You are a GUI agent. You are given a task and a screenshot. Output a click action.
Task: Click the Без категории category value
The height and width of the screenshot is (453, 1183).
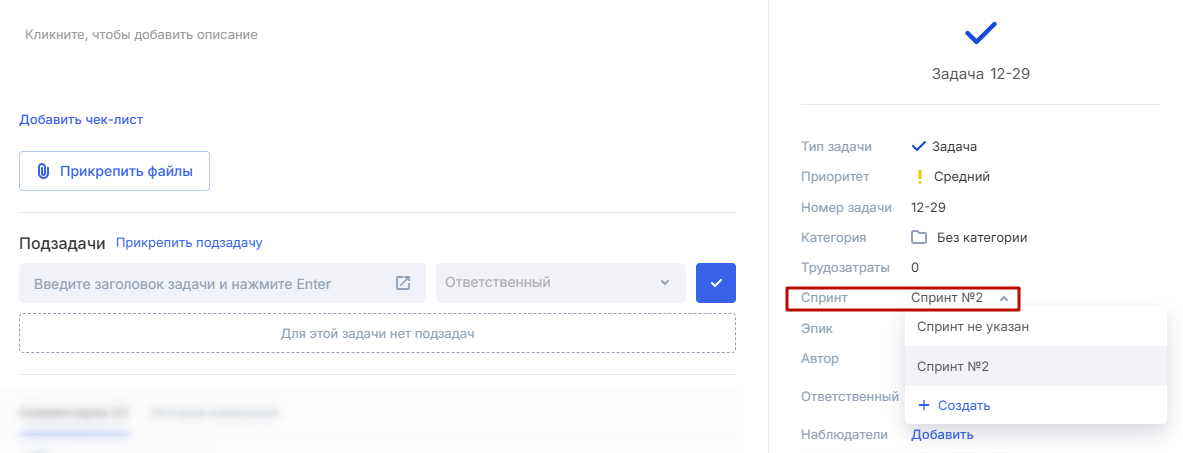point(981,238)
